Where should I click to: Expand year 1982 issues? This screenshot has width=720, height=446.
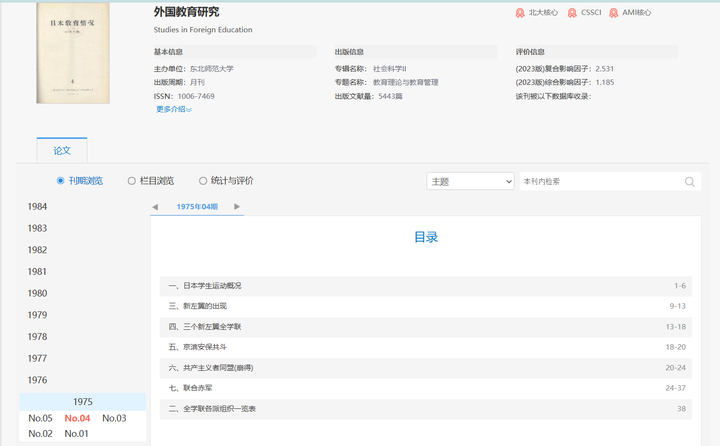[x=37, y=250]
